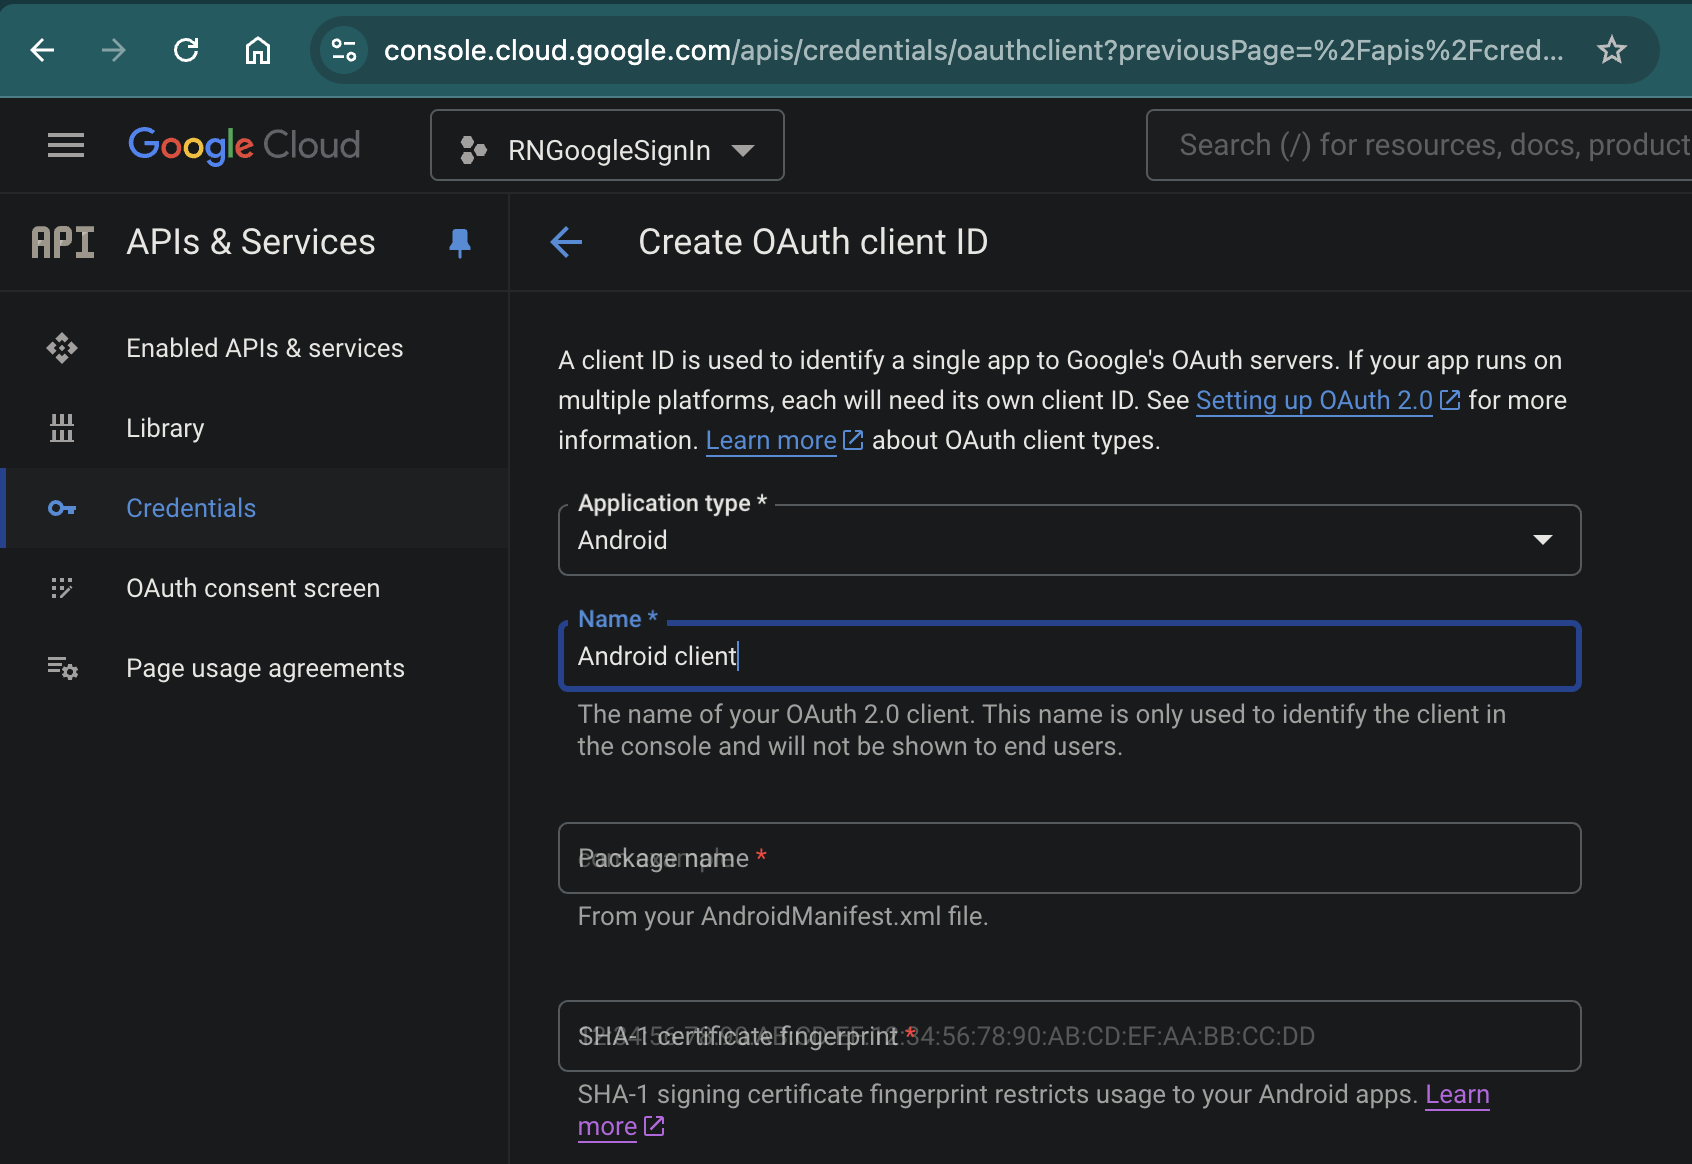This screenshot has width=1692, height=1164.
Task: Click the project icon beside RNGoogleSignIn
Action: point(473,150)
